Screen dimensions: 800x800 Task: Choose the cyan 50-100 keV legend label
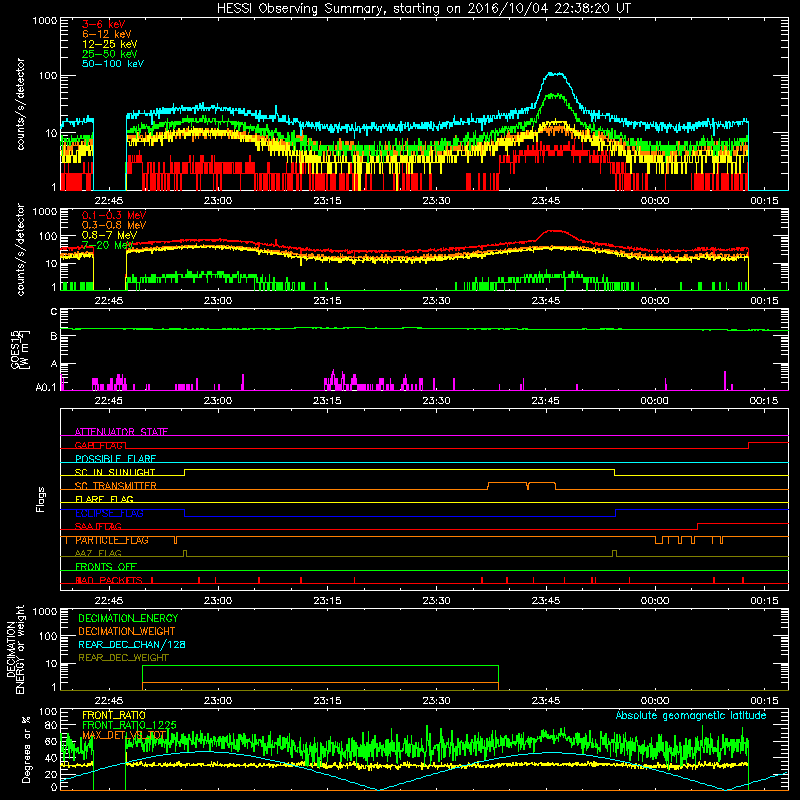tap(112, 64)
